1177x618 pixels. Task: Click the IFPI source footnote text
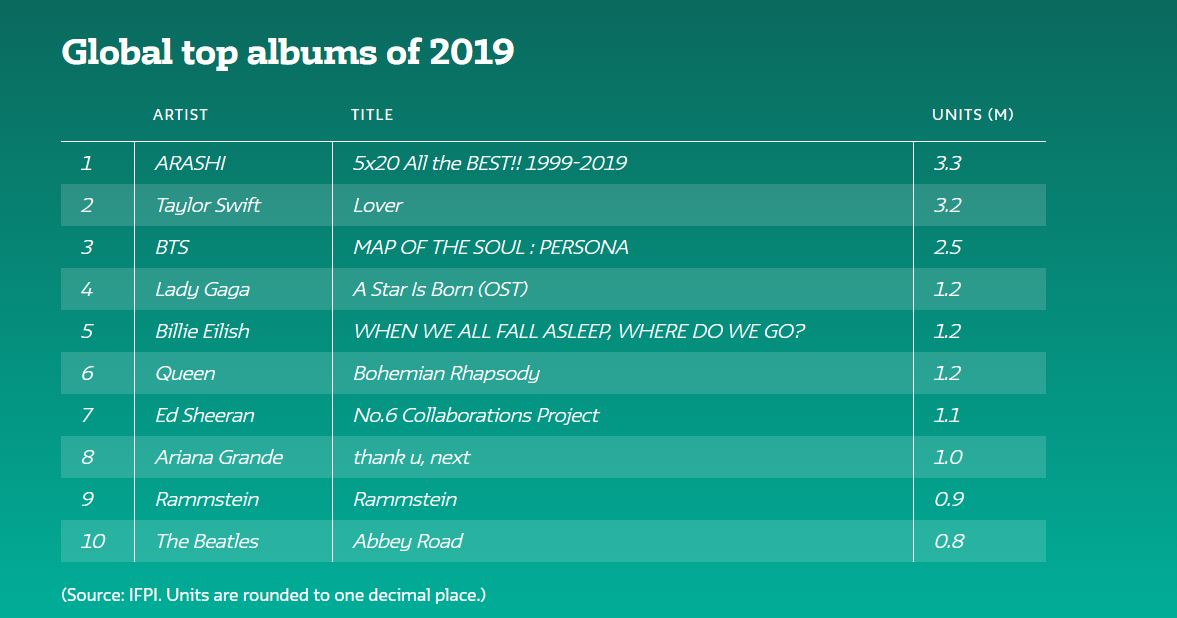click(273, 595)
